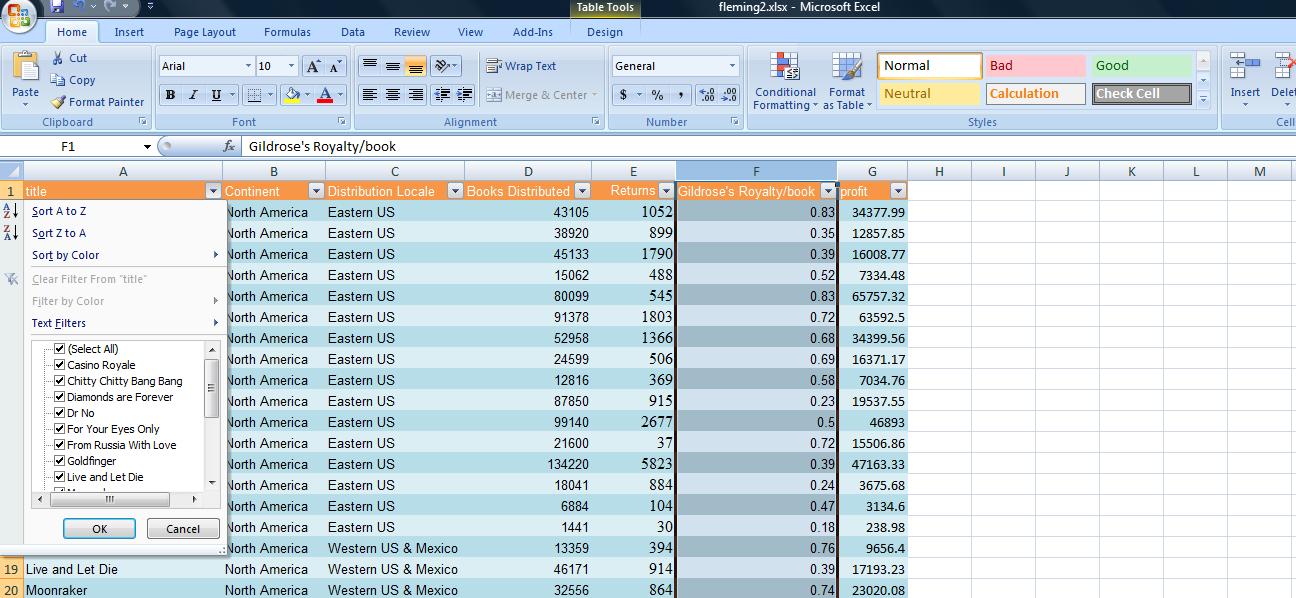The image size is (1296, 598).
Task: Uncheck Chitty Chitty Bang Bang filter
Action: [60, 381]
